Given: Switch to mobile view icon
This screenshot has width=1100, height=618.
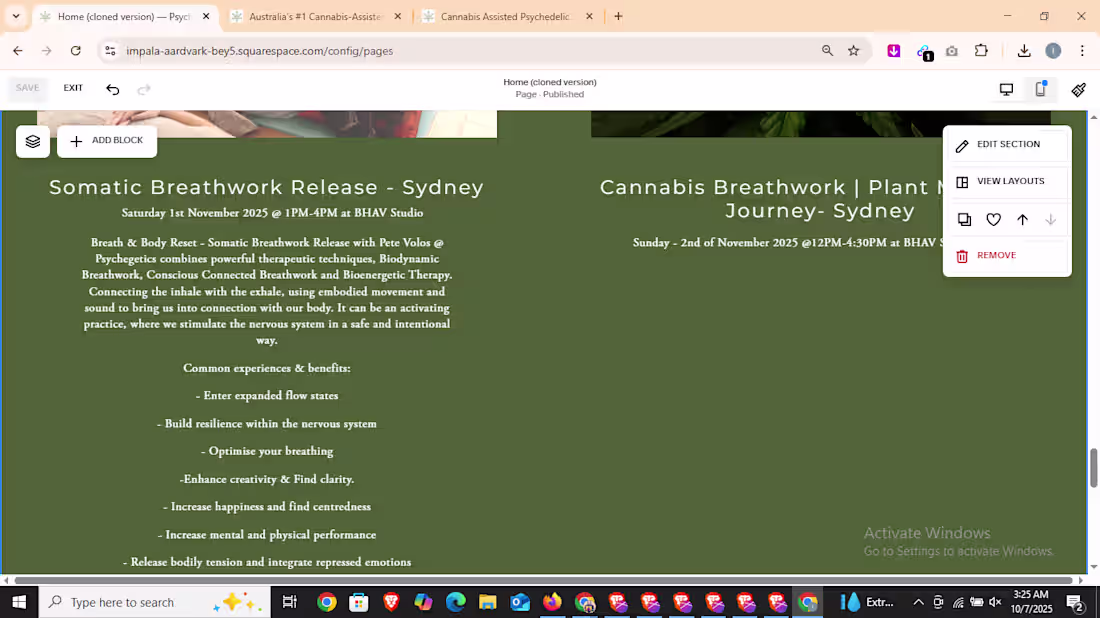Looking at the screenshot, I should click(1040, 89).
